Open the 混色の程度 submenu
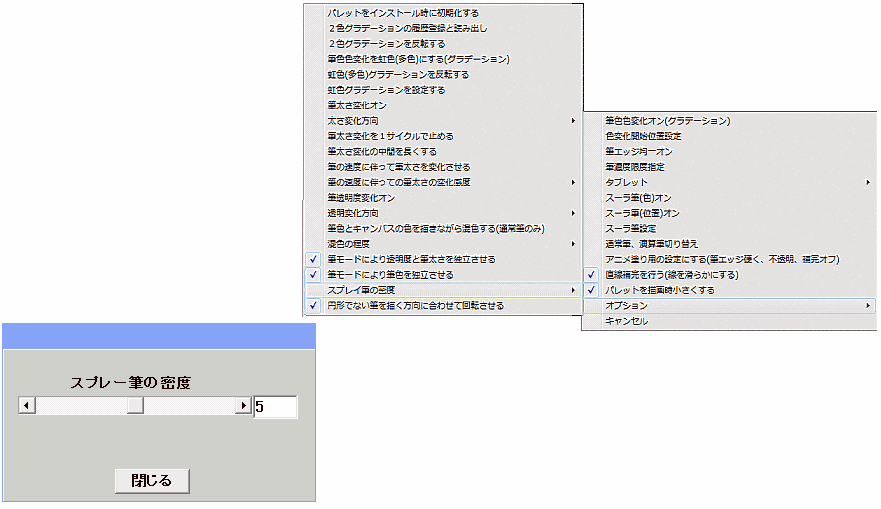 coord(350,244)
